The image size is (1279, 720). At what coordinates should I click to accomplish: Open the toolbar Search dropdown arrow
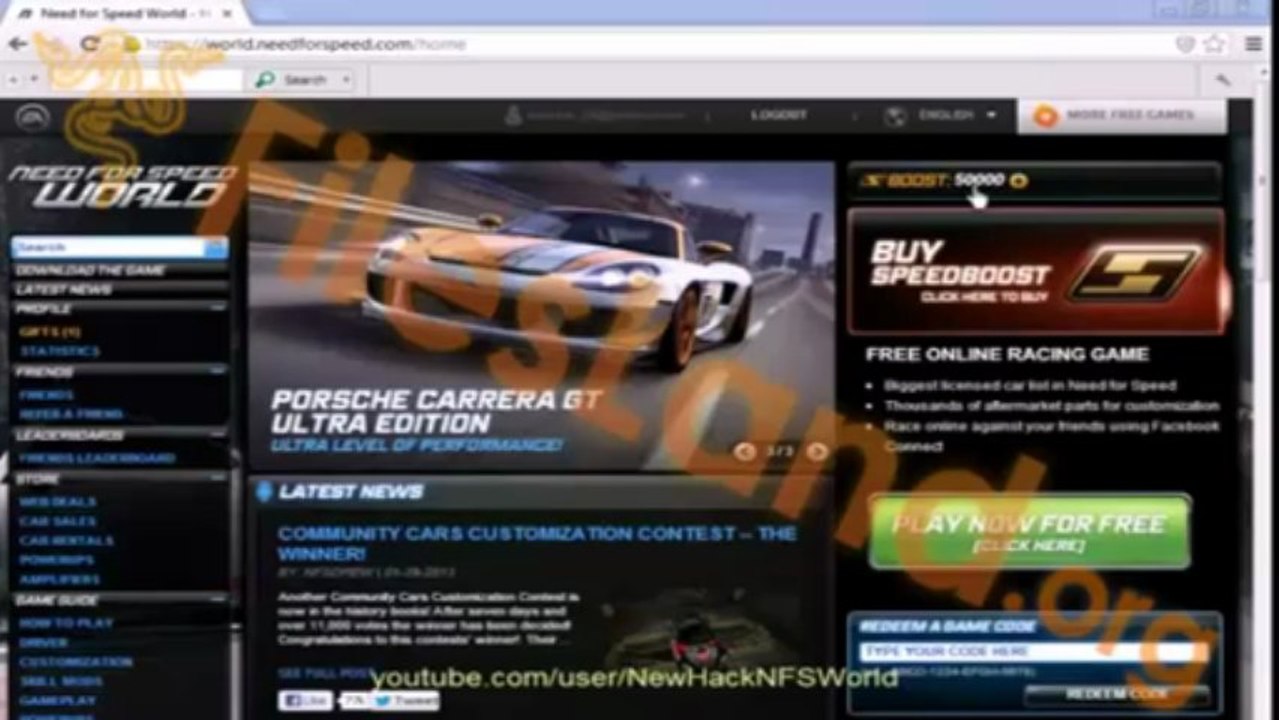pyautogui.click(x=346, y=80)
